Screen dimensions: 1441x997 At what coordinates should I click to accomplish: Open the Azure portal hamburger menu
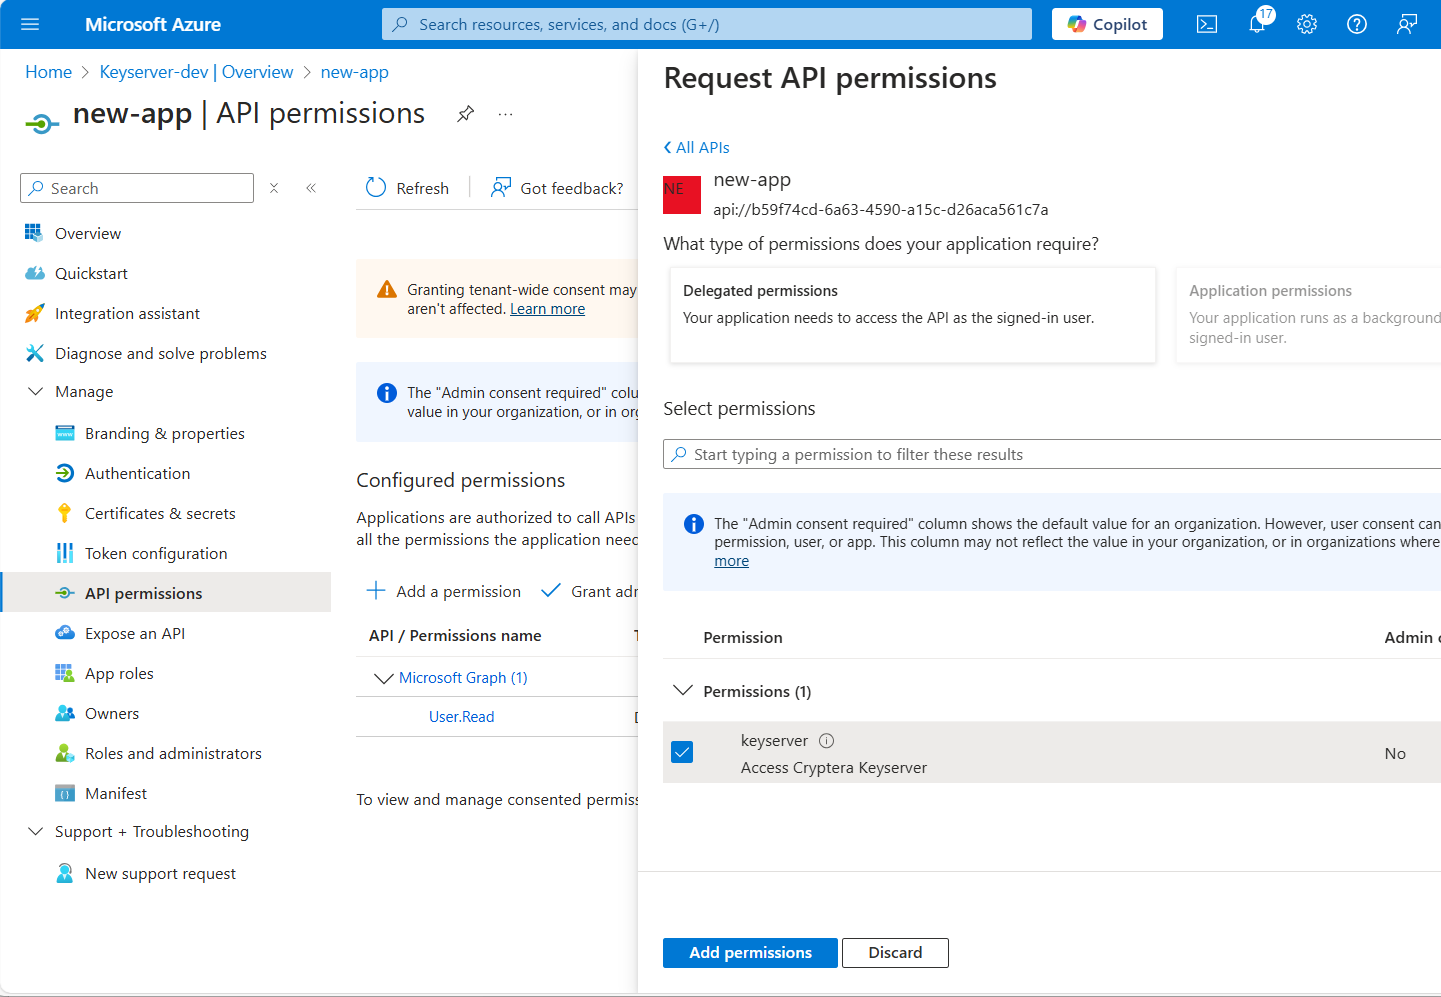point(29,24)
